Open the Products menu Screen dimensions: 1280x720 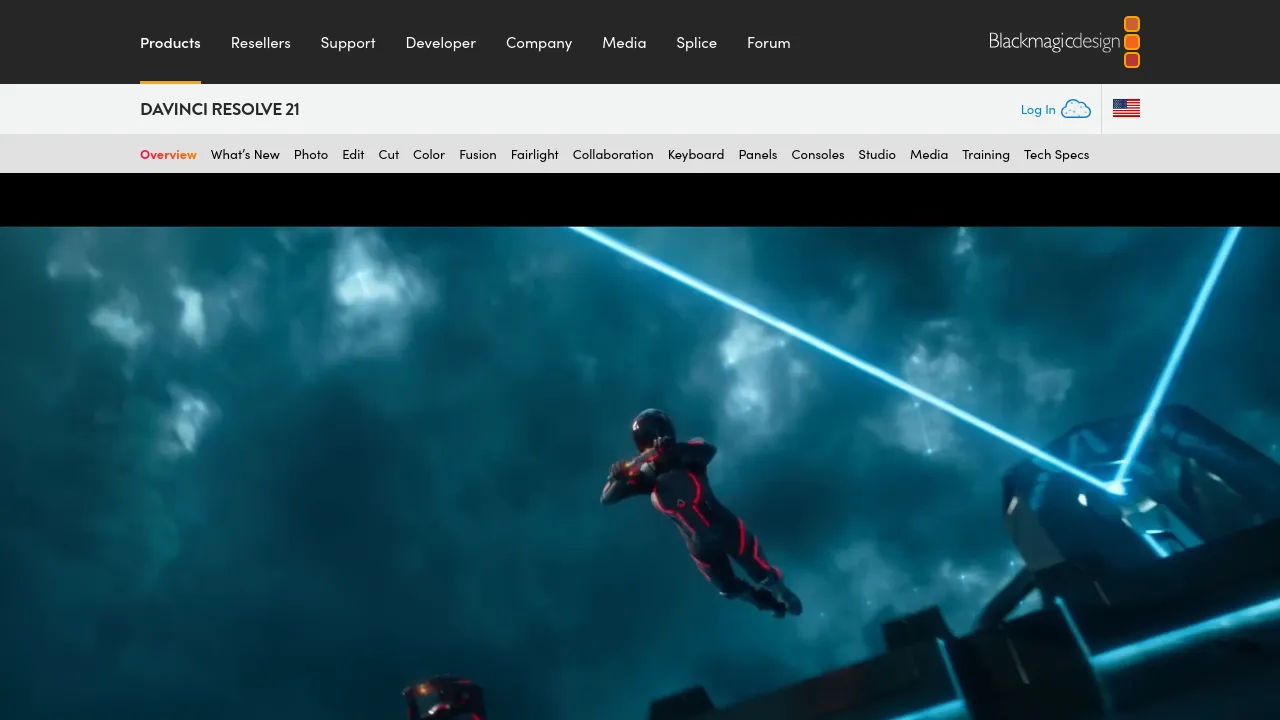point(170,43)
